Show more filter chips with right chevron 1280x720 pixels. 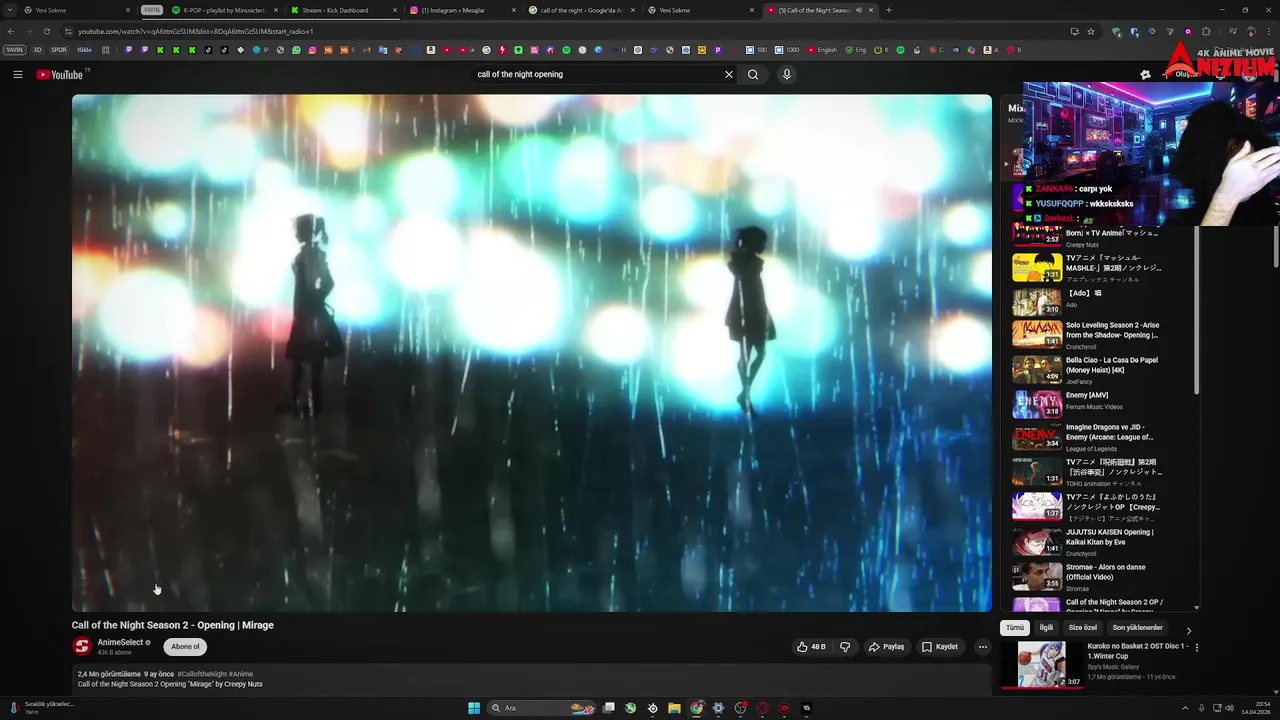(1188, 630)
